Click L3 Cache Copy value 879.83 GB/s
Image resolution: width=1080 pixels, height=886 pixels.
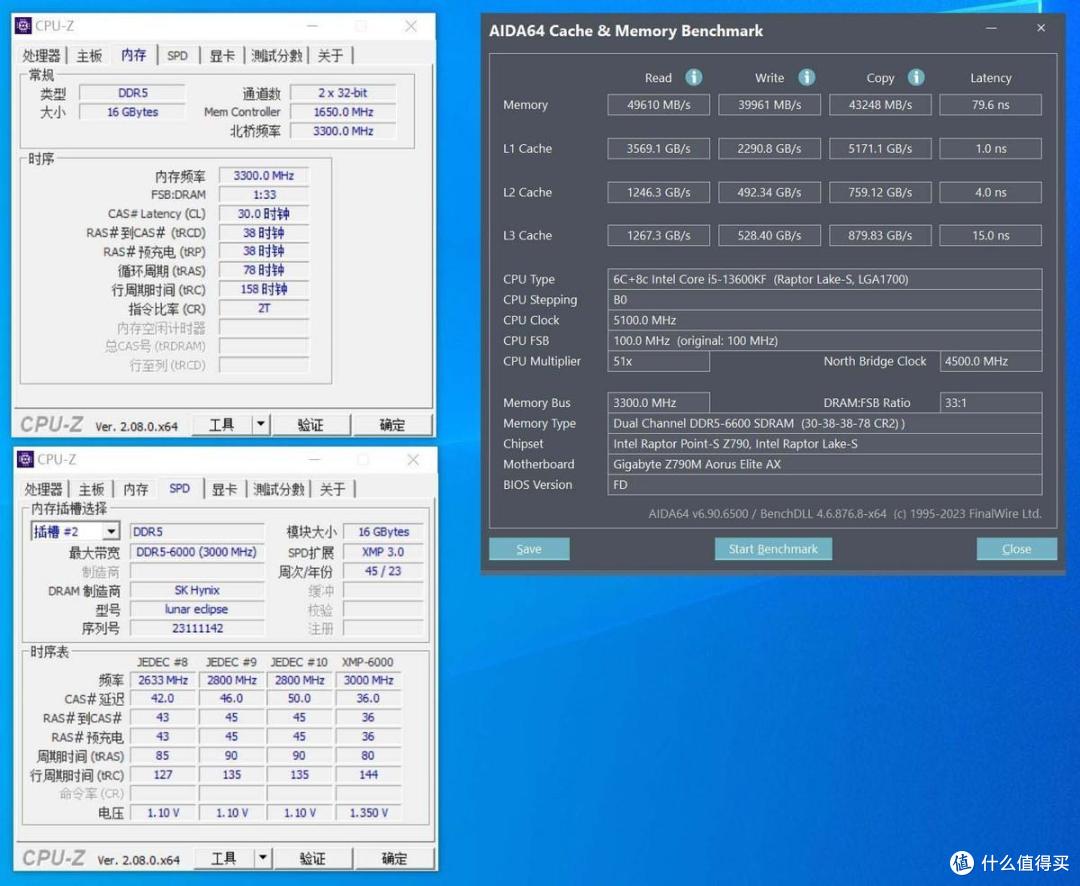coord(880,236)
